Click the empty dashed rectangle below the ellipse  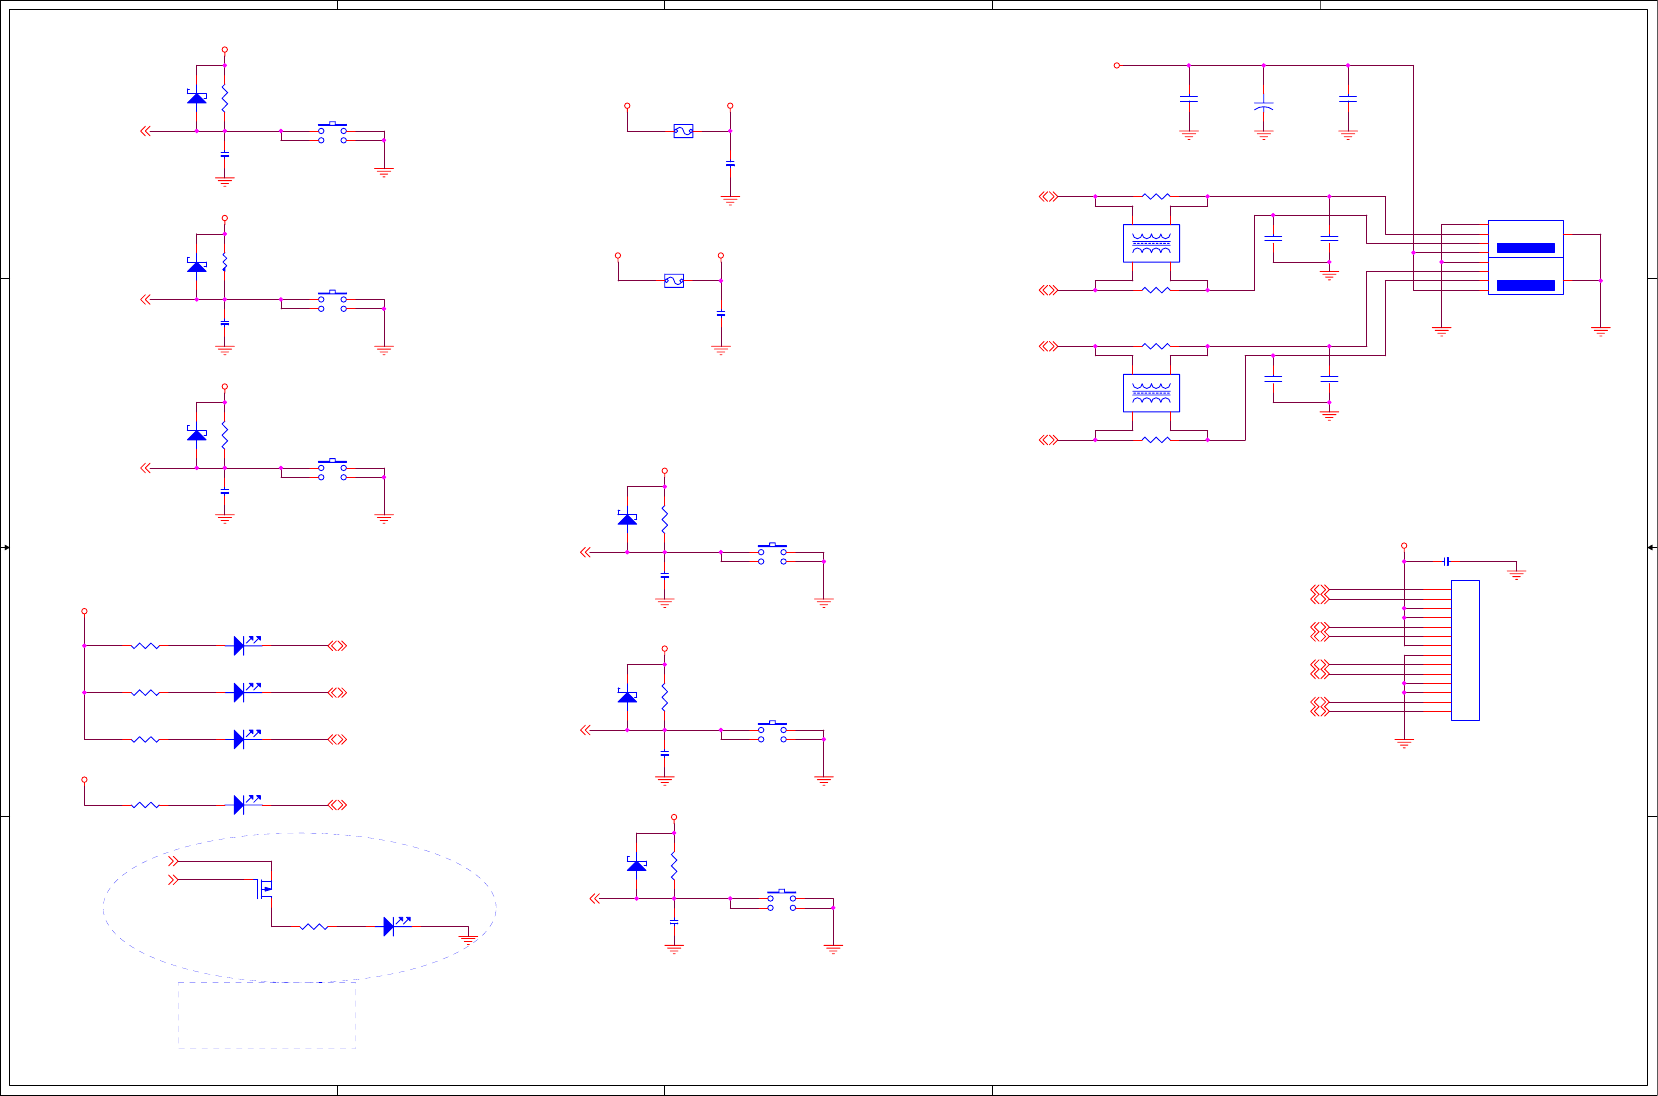coord(267,1015)
